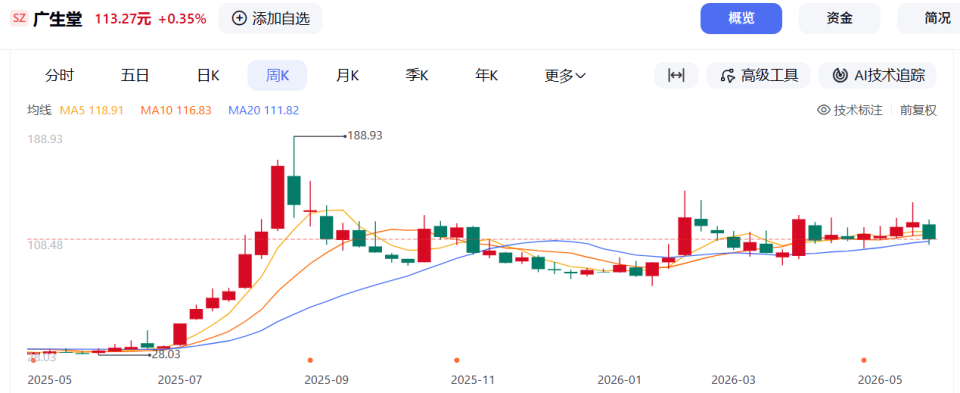
Task: Click the tall green candle at the 188.93 peak
Action: point(294,190)
